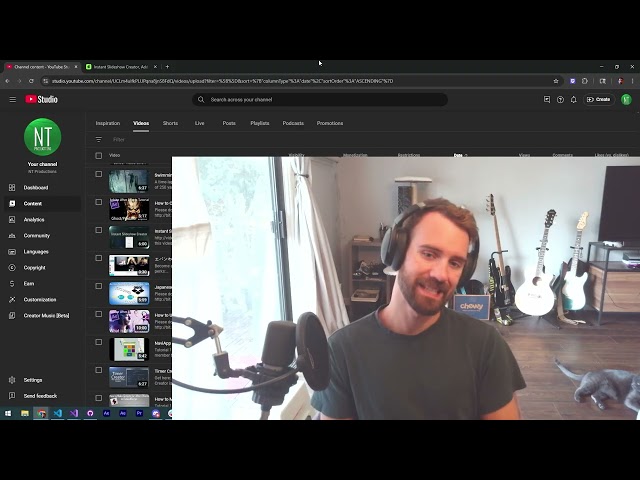This screenshot has width=640, height=480.
Task: Click the purple shield extension icon
Action: click(573, 81)
